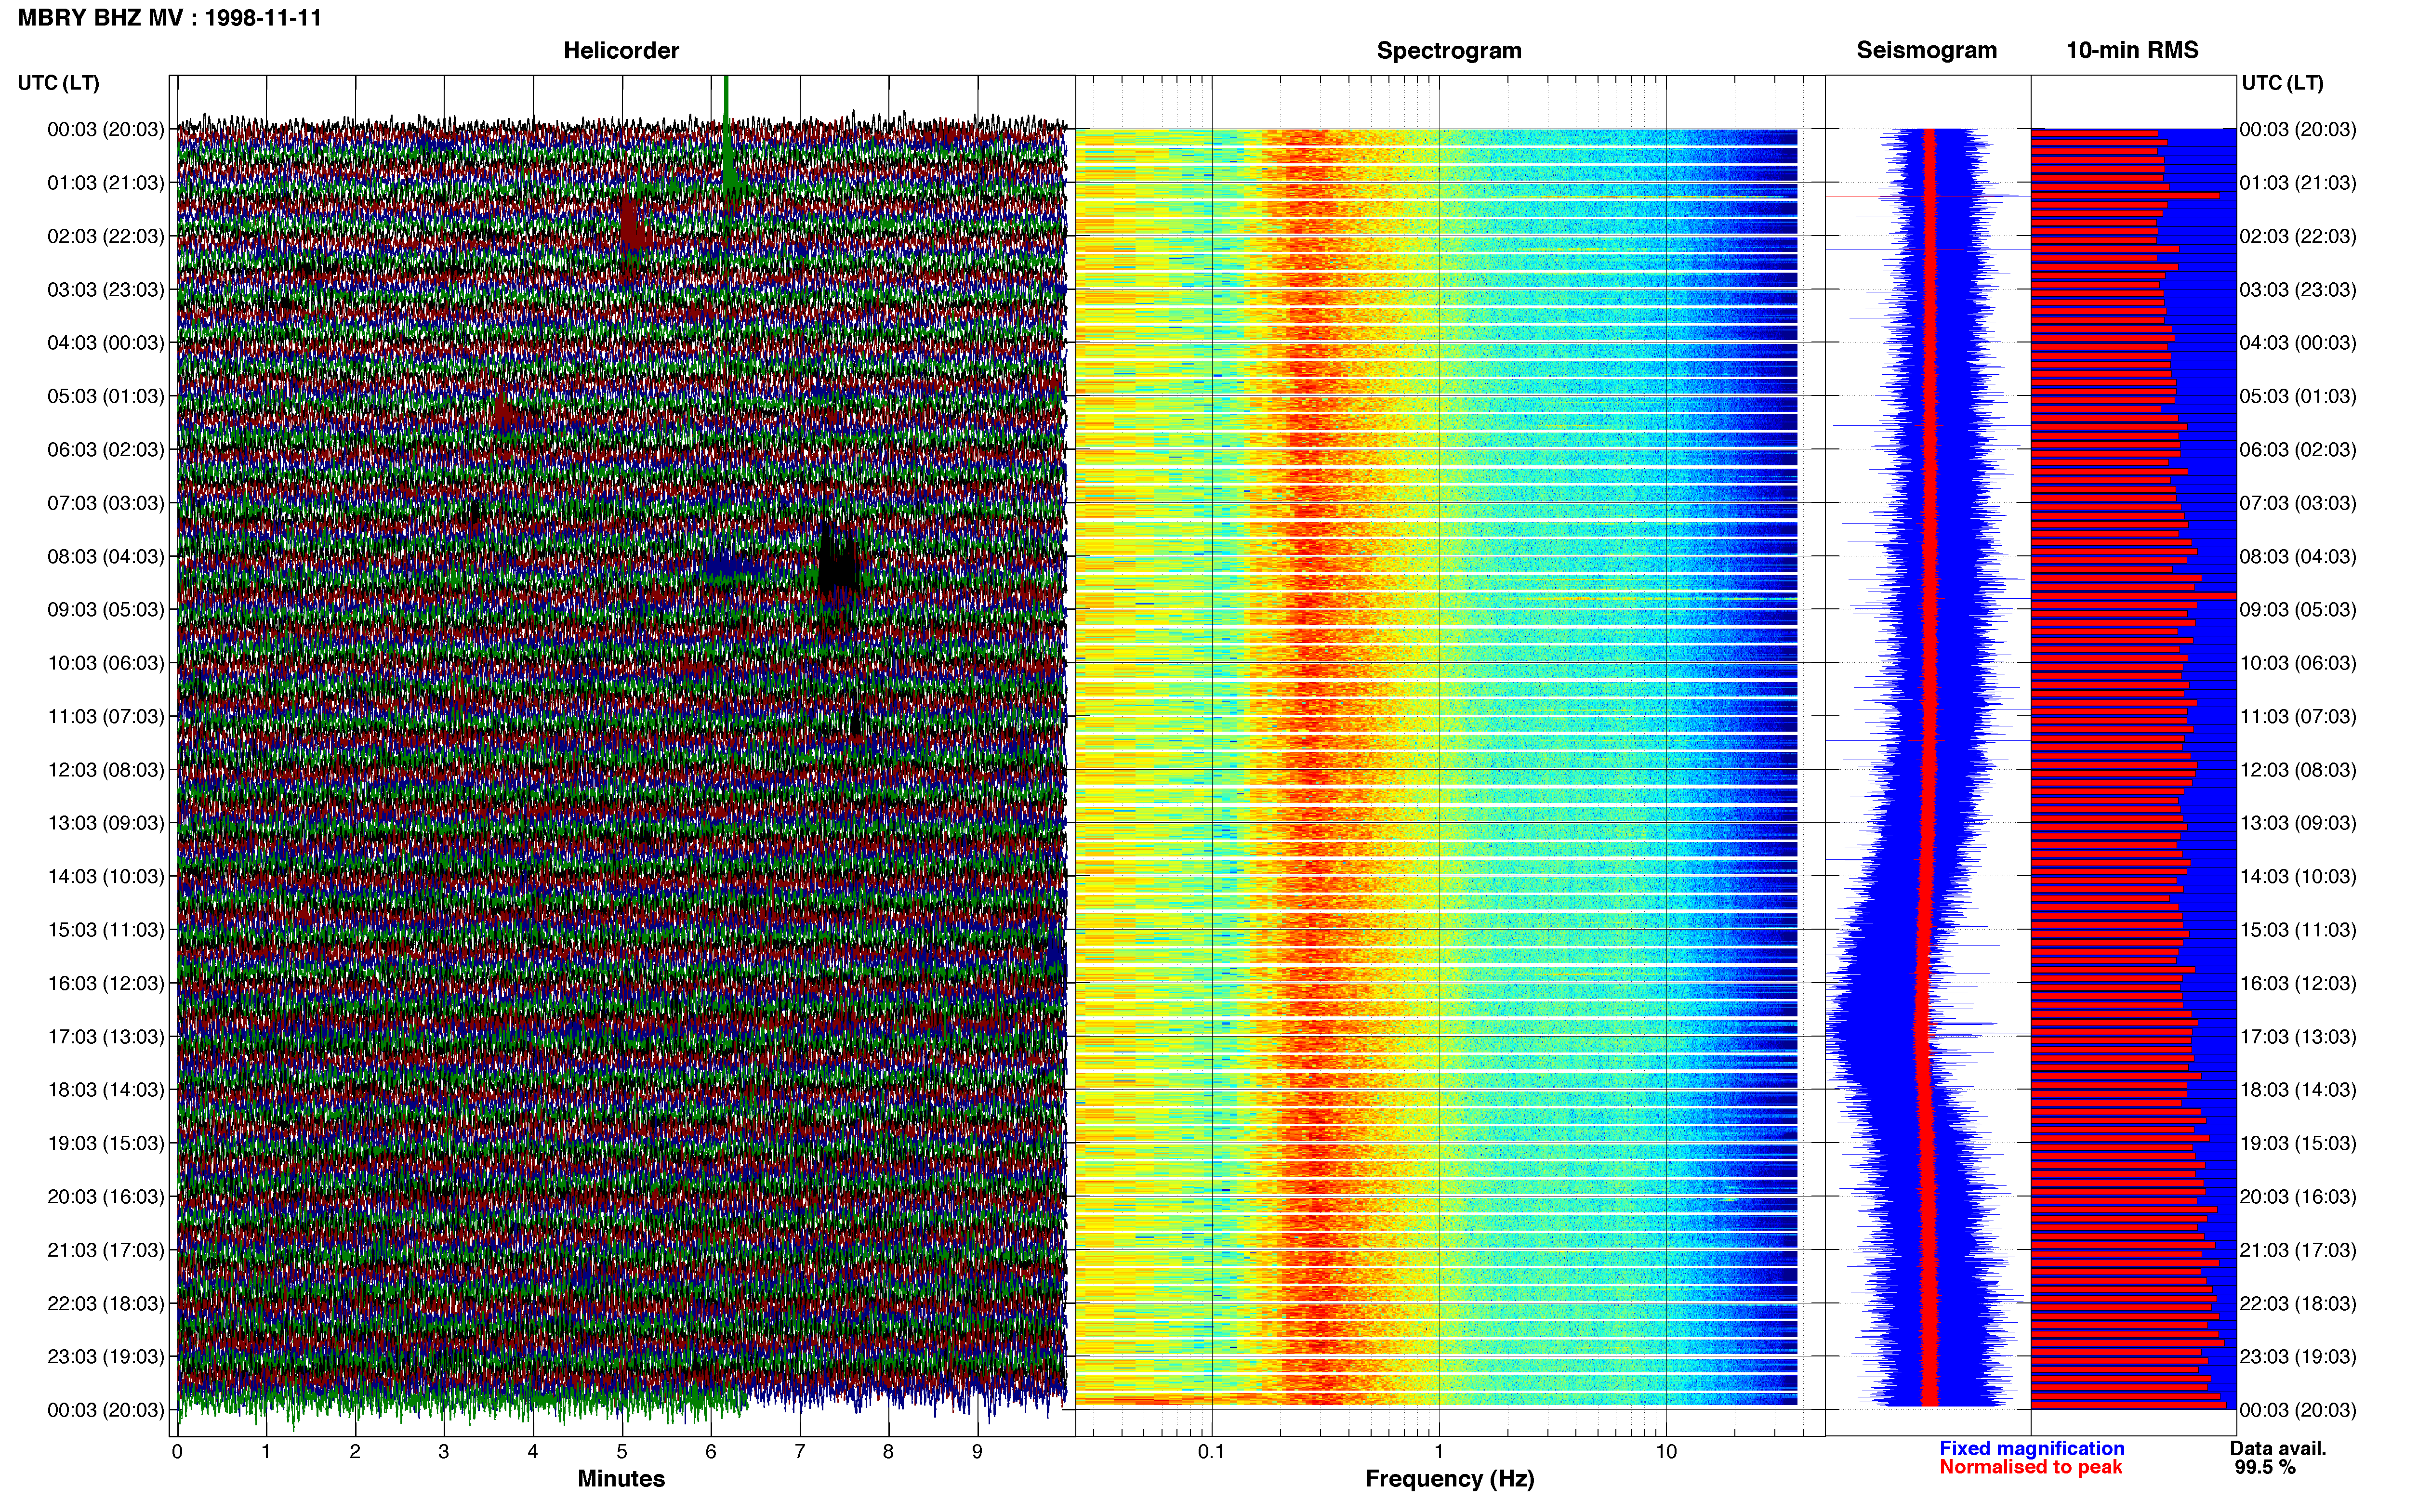Click the UTC (LT) label on the right axis

pyautogui.click(x=2282, y=83)
